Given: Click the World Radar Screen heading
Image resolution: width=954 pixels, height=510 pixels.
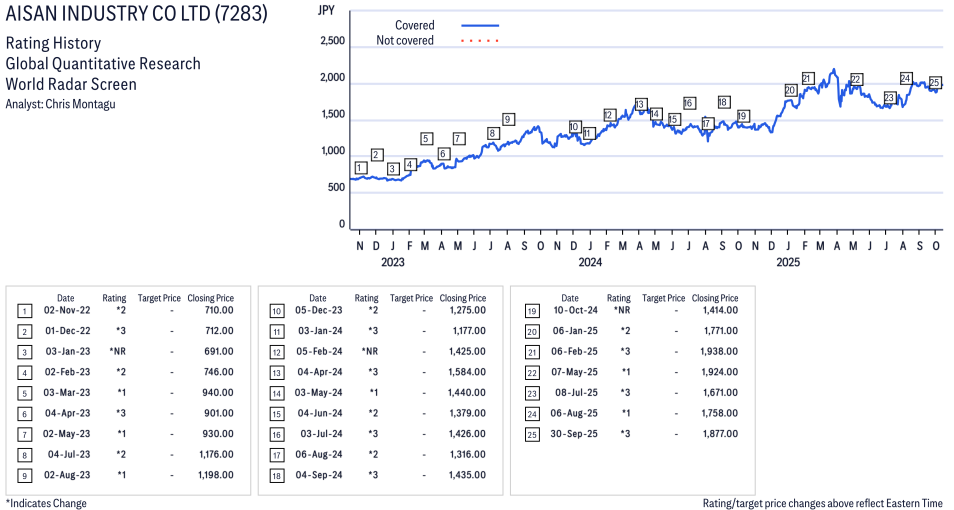Looking at the screenshot, I should click(x=71, y=84).
